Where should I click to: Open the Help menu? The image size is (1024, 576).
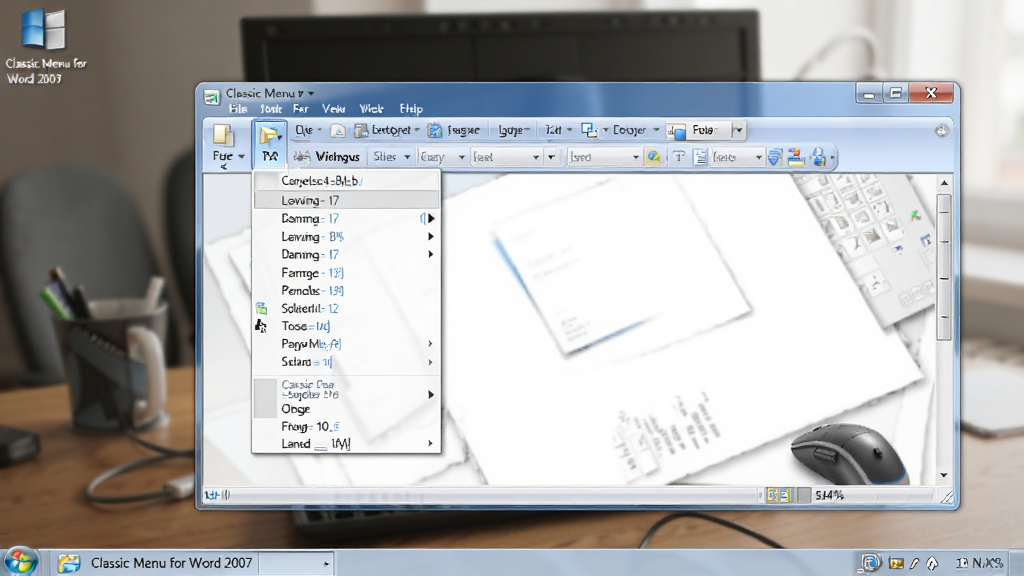click(411, 108)
